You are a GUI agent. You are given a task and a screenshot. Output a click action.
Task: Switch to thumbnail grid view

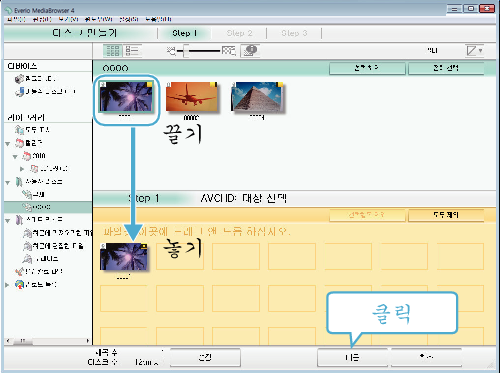click(x=113, y=51)
